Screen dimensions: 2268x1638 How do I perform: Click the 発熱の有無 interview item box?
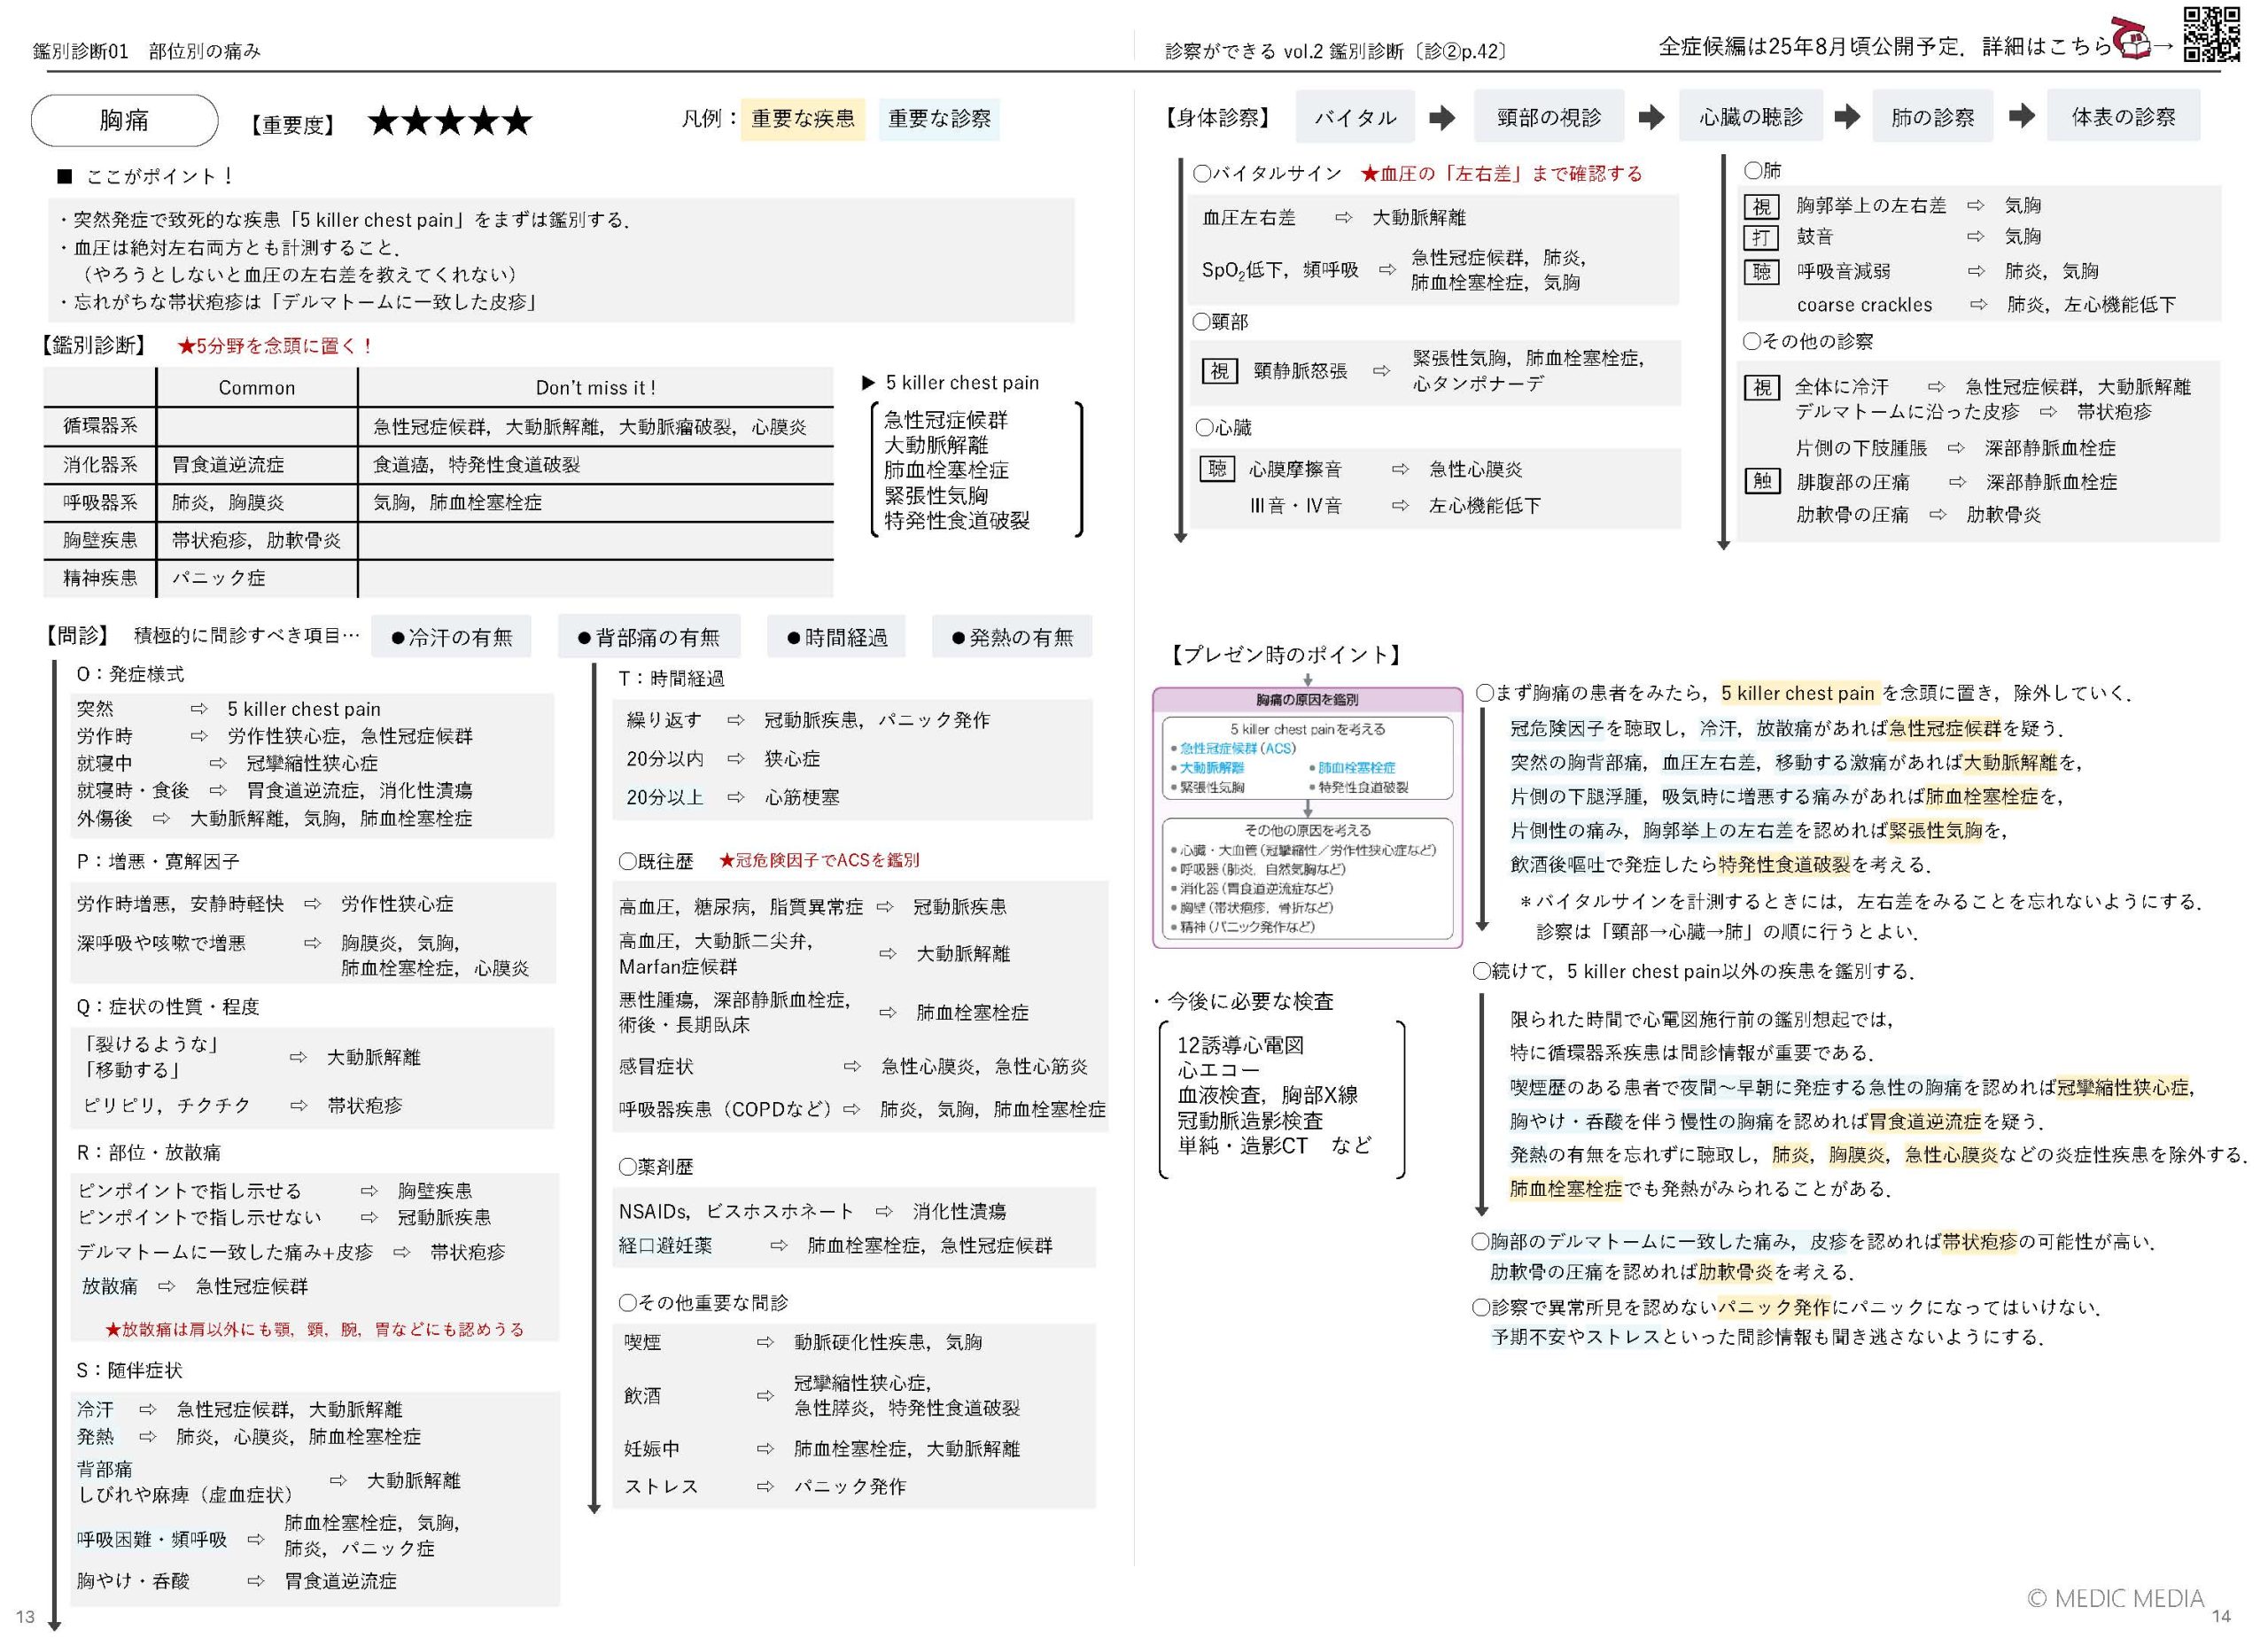[x=1011, y=637]
